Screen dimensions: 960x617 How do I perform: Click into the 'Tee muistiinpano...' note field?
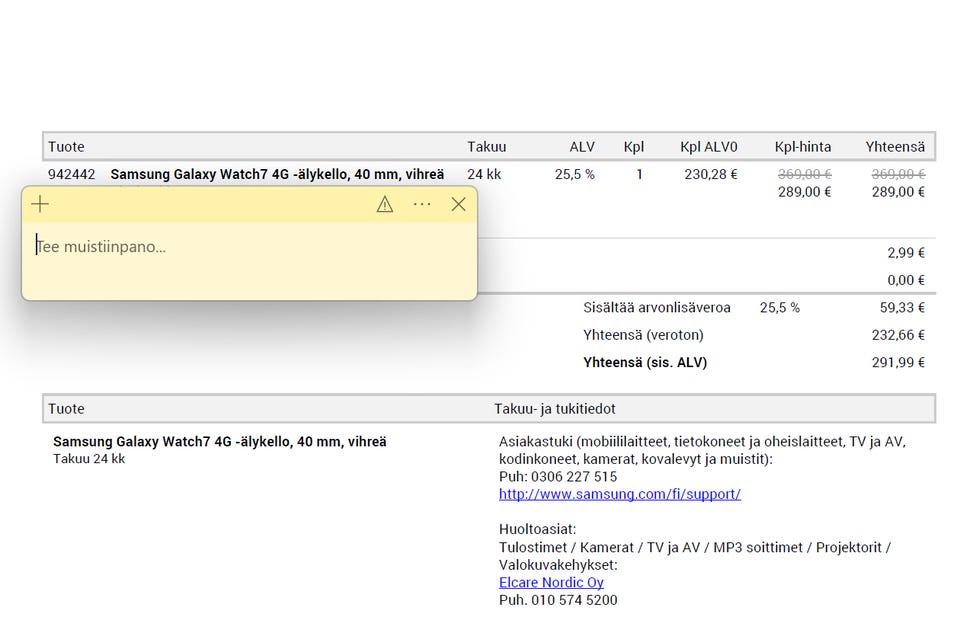tap(249, 260)
